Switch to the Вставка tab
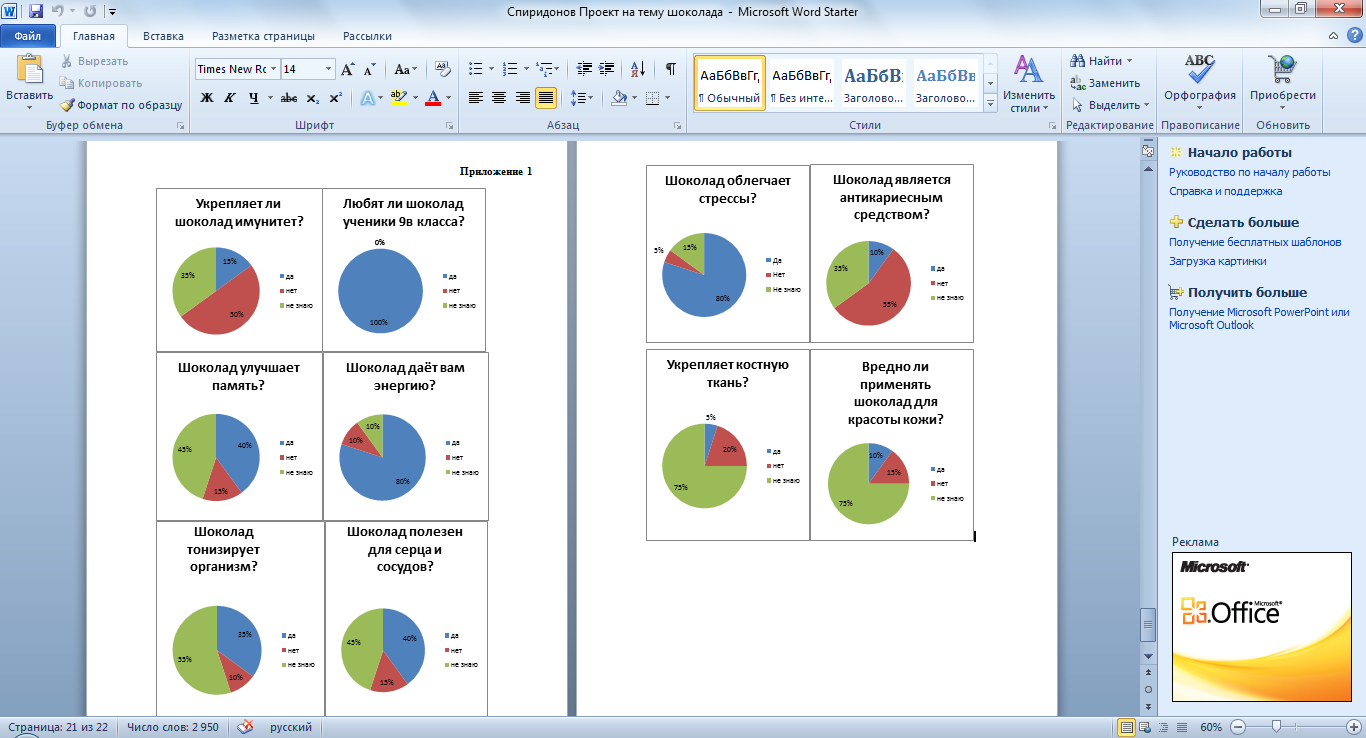The width and height of the screenshot is (1366, 738). [x=163, y=36]
